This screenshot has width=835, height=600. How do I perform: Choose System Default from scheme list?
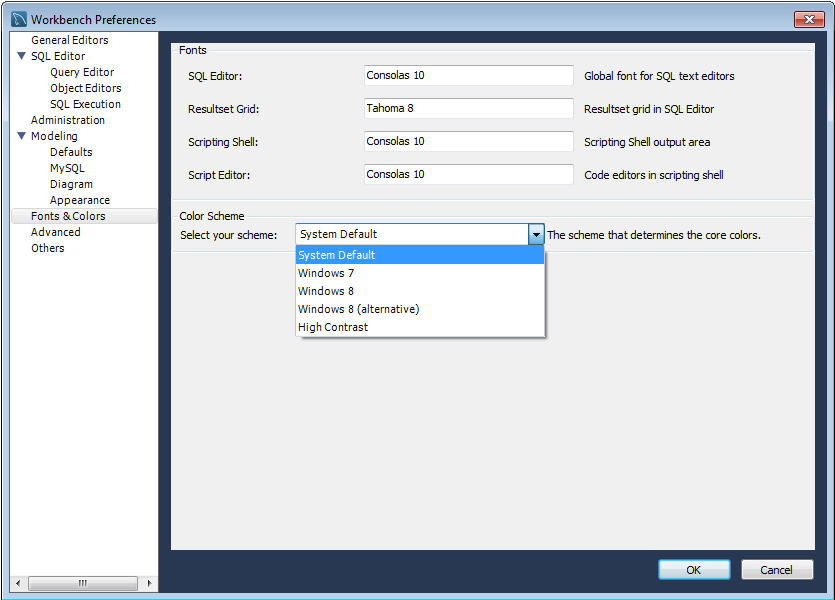click(420, 255)
